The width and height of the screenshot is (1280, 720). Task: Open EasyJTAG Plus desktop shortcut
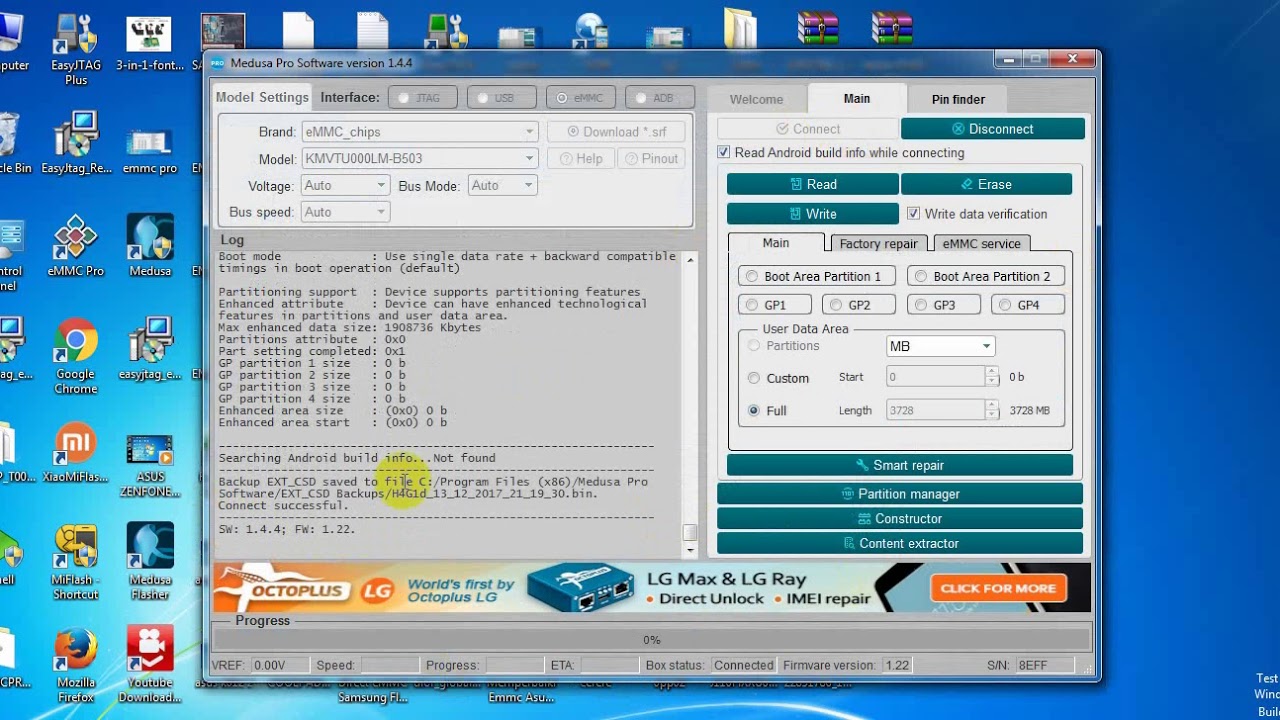[x=76, y=48]
